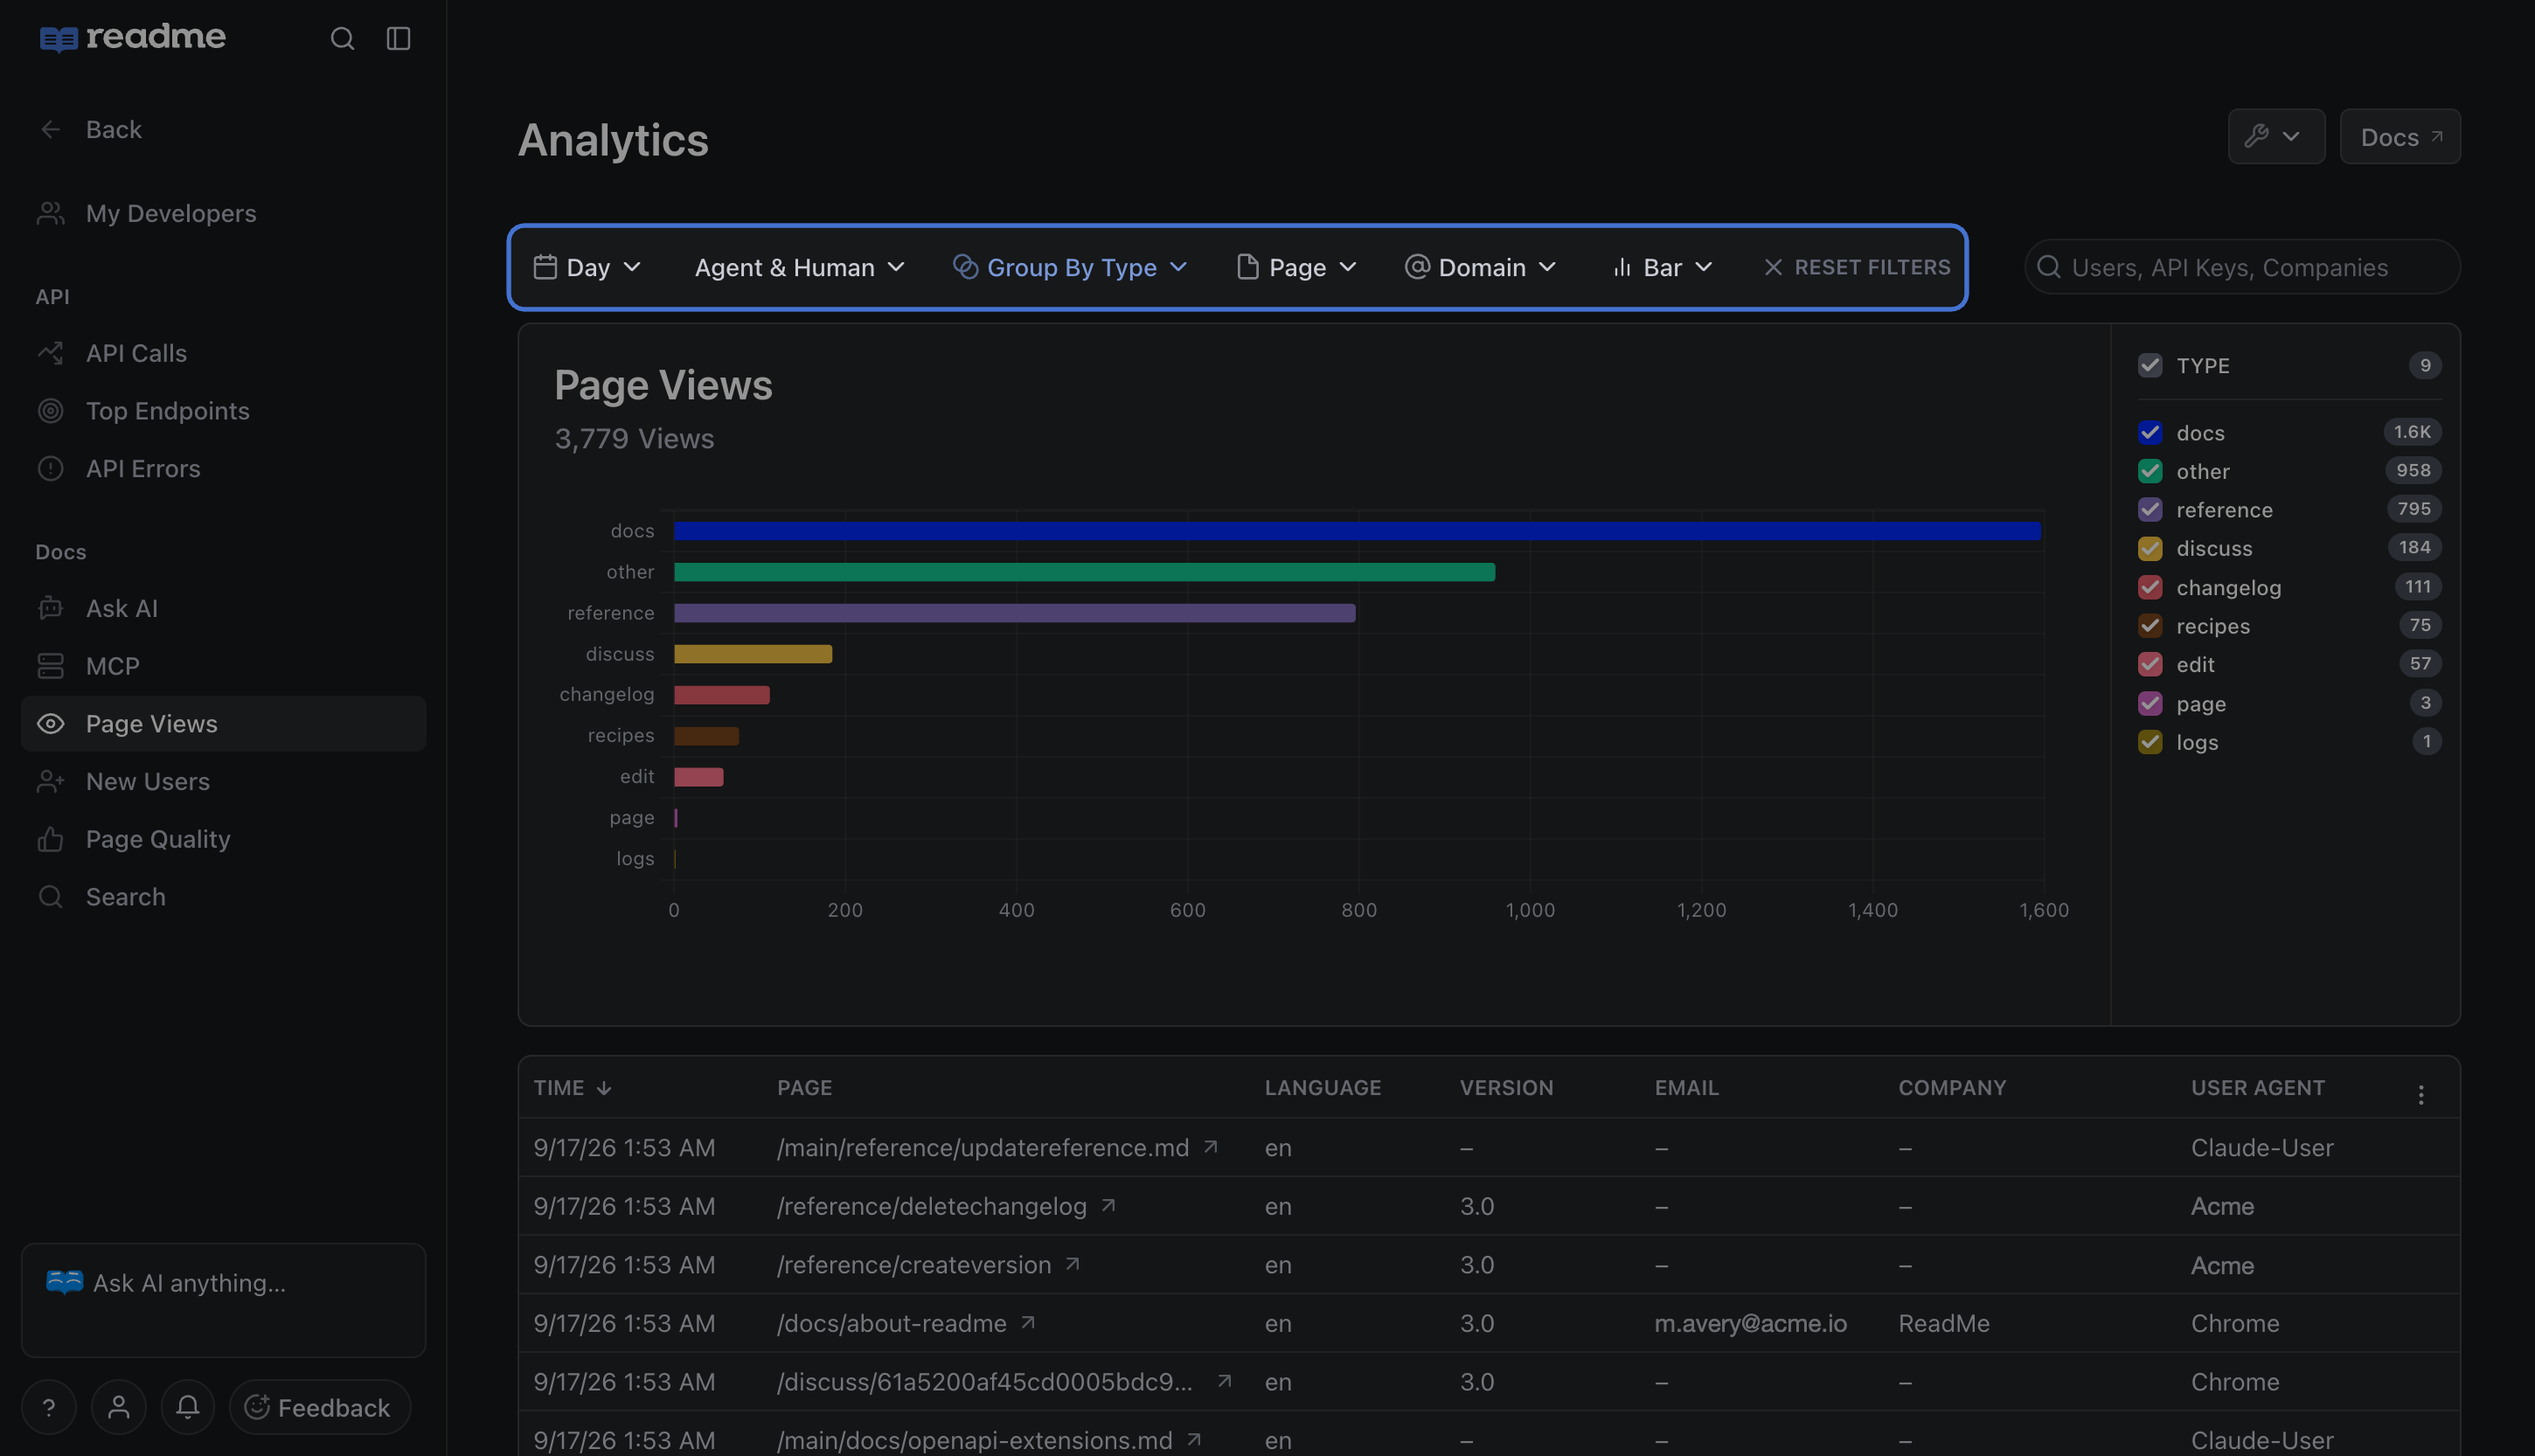2535x1456 pixels.
Task: Focus the Users, API Keys, Companies search field
Action: click(x=2242, y=267)
